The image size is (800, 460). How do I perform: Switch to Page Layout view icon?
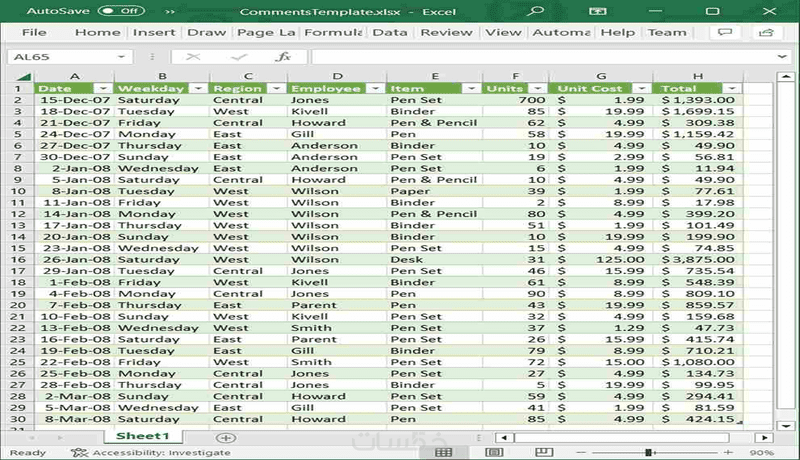[x=494, y=452]
